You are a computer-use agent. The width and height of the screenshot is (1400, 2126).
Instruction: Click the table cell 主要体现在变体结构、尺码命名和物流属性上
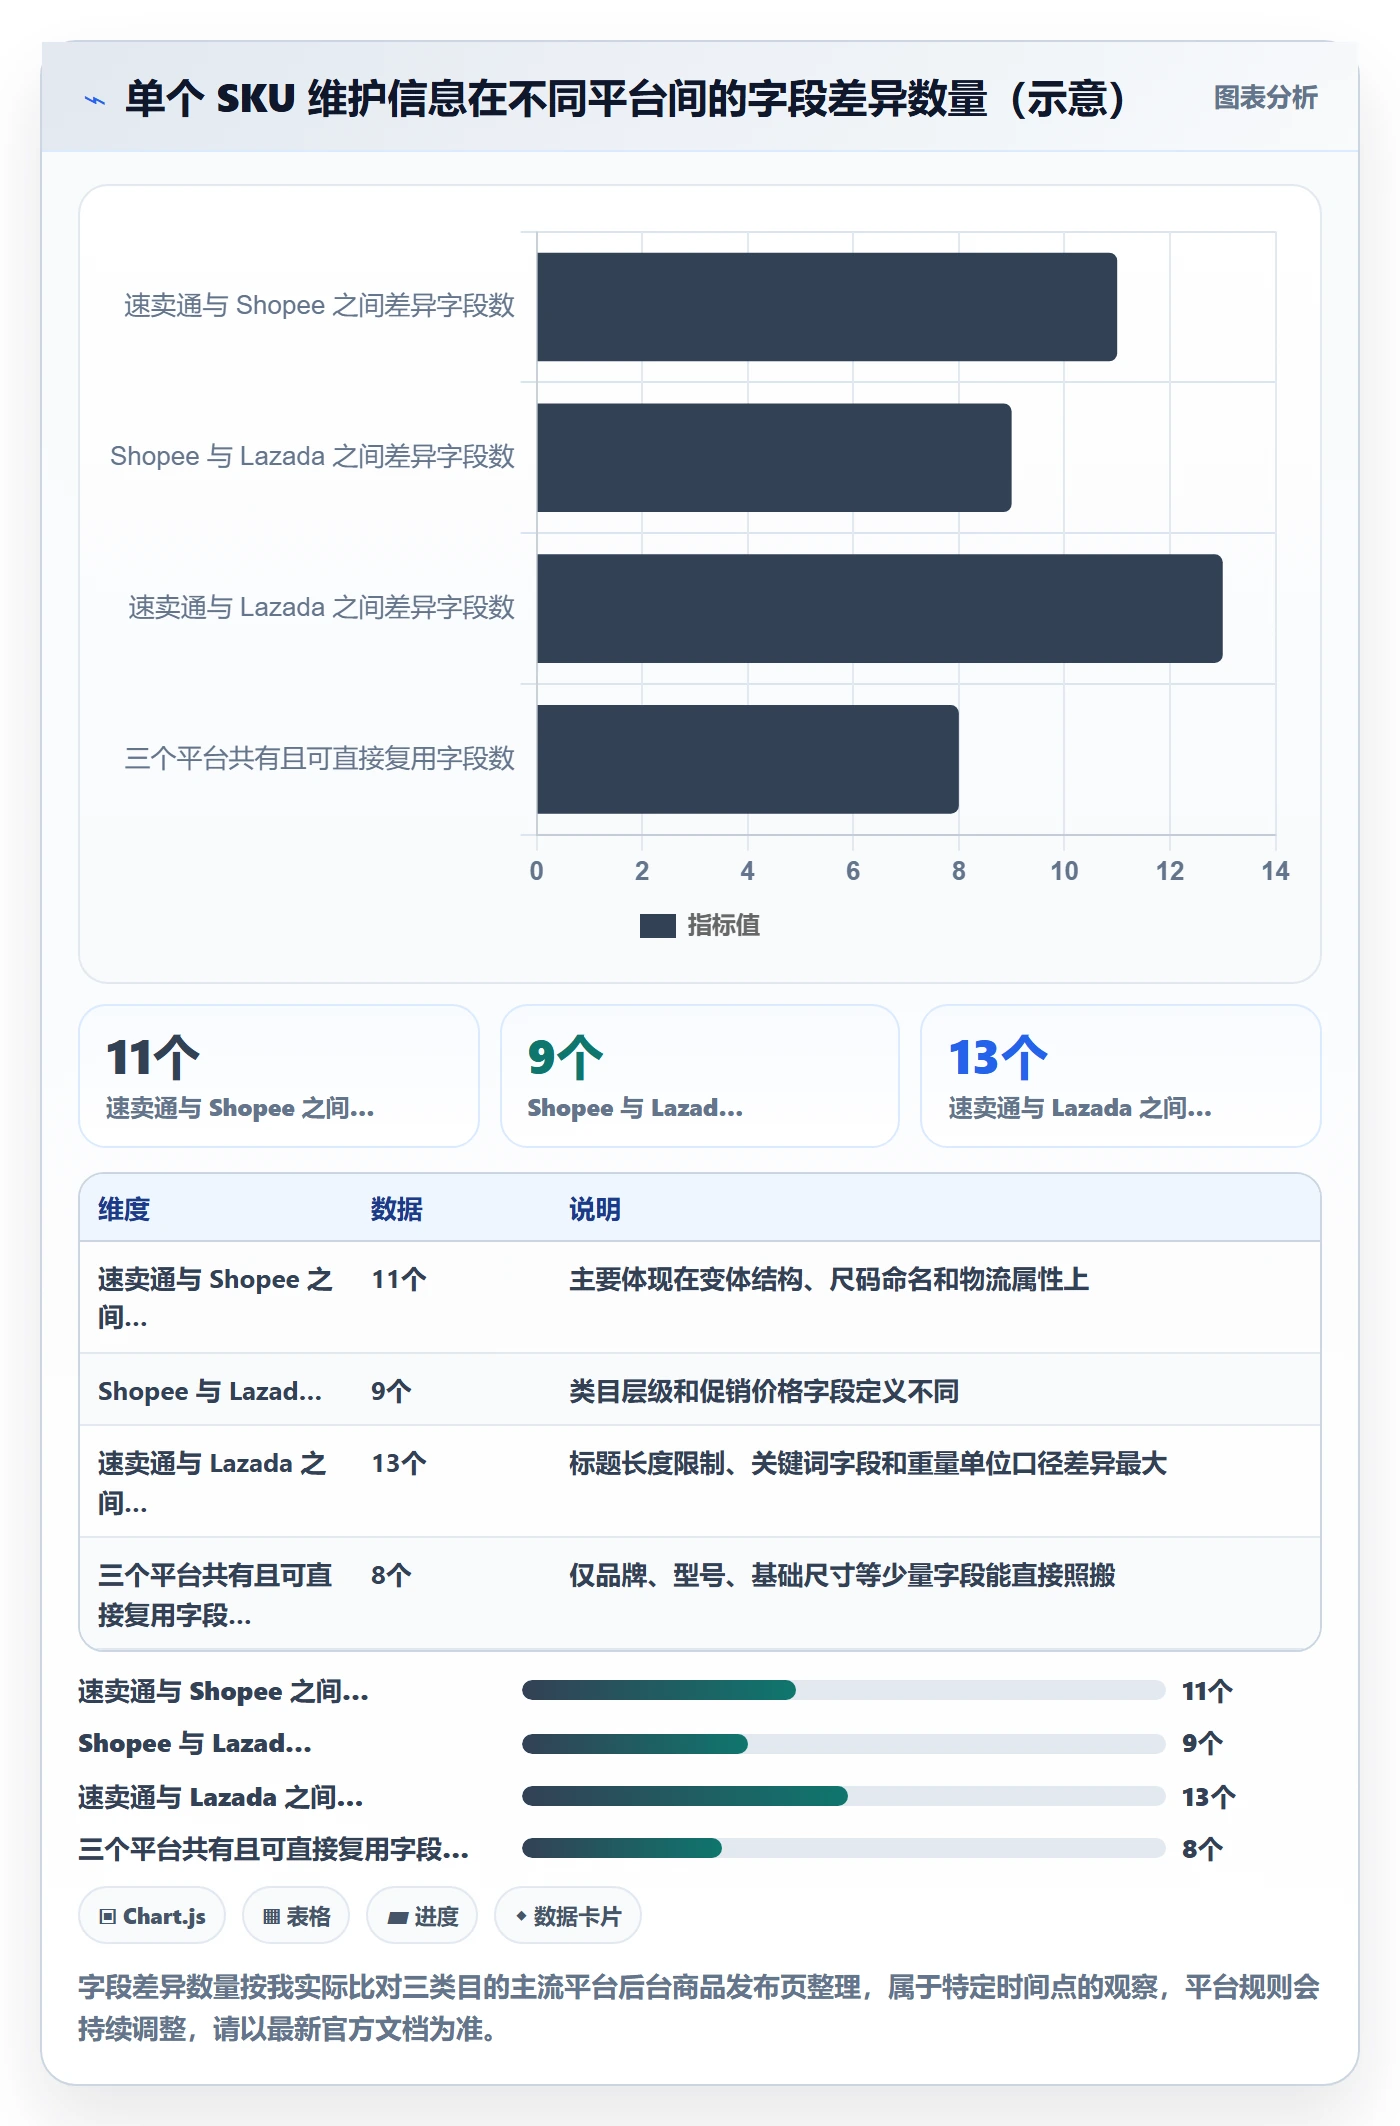pos(829,1280)
